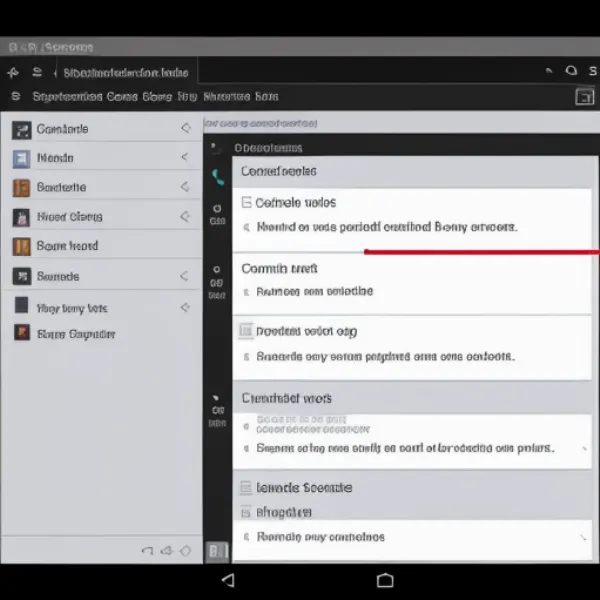
Task: Toggle the checkbox next to Cefmele wedes
Action: click(x=247, y=202)
